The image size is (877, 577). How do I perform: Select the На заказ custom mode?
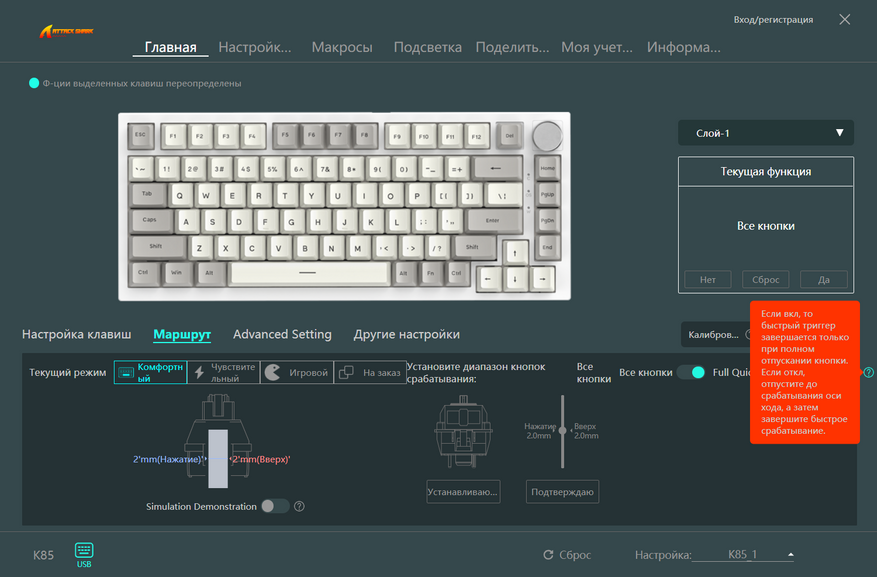pos(370,372)
